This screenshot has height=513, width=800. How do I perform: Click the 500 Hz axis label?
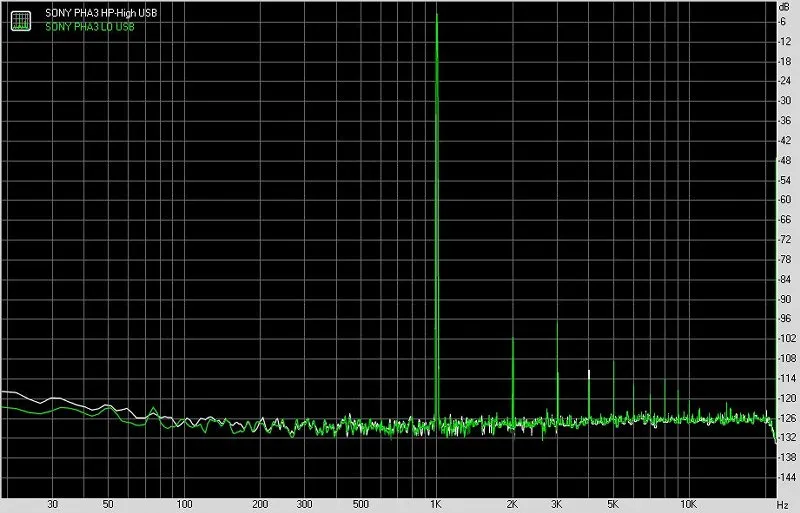[360, 504]
